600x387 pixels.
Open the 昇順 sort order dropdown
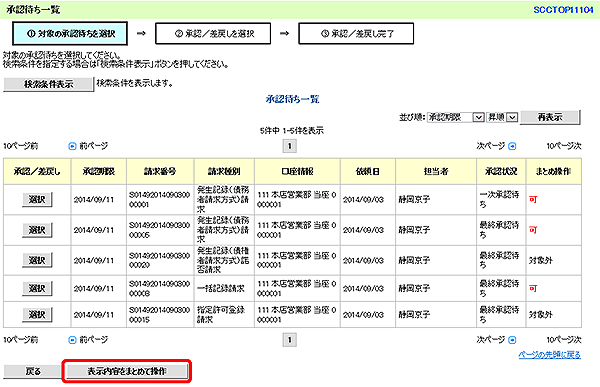(x=502, y=117)
